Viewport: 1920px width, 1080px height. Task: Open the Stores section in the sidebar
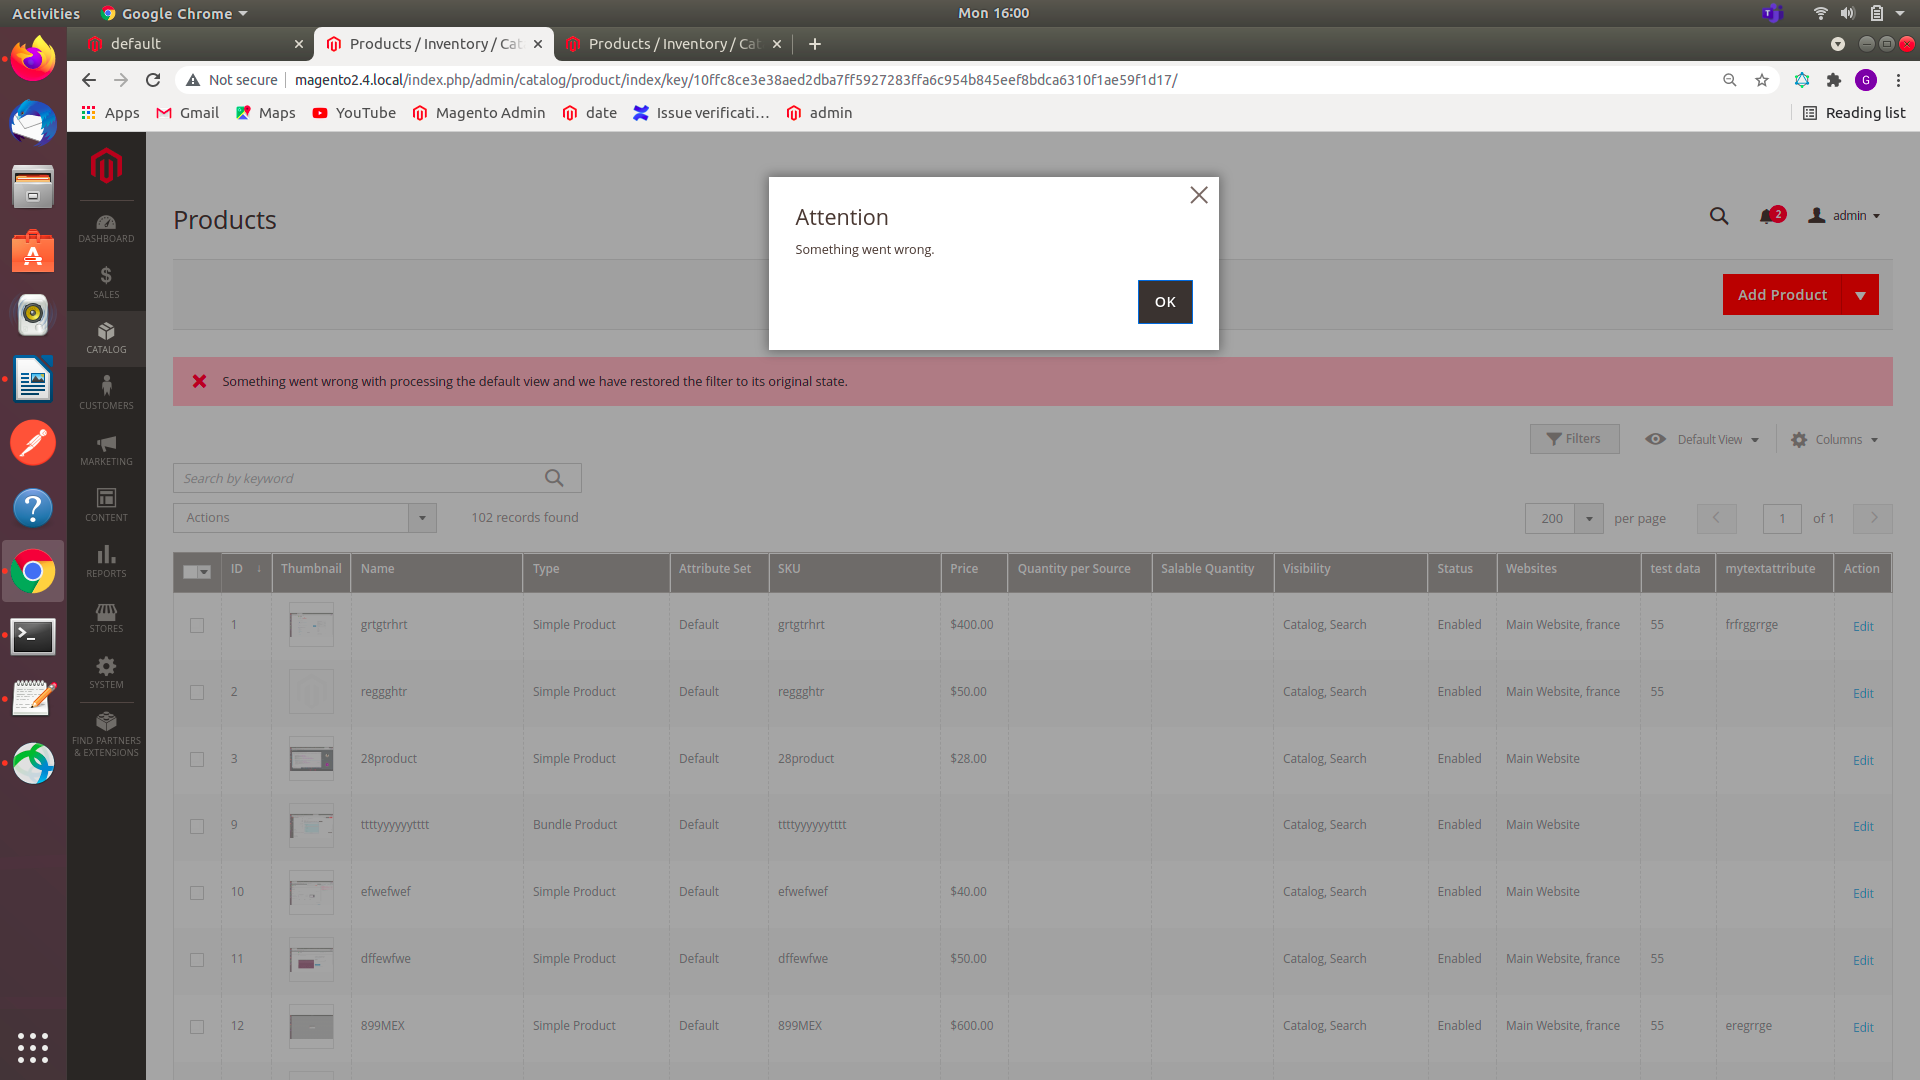[106, 618]
